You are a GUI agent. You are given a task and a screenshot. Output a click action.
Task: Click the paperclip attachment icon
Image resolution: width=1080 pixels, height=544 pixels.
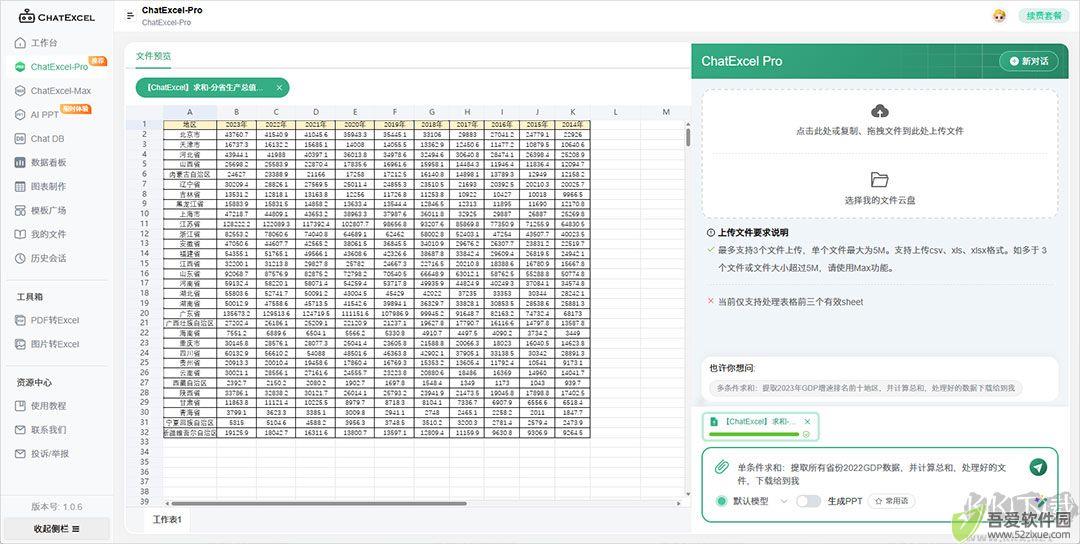[x=721, y=468]
